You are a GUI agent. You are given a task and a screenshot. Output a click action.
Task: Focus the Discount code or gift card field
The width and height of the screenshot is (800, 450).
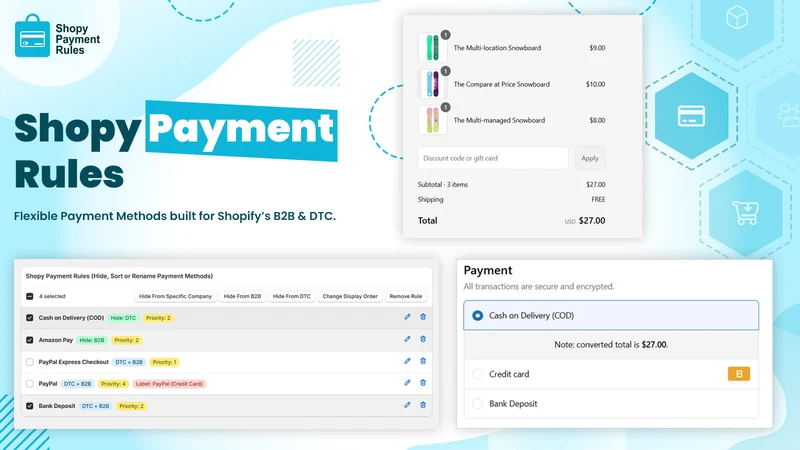pyautogui.click(x=493, y=158)
